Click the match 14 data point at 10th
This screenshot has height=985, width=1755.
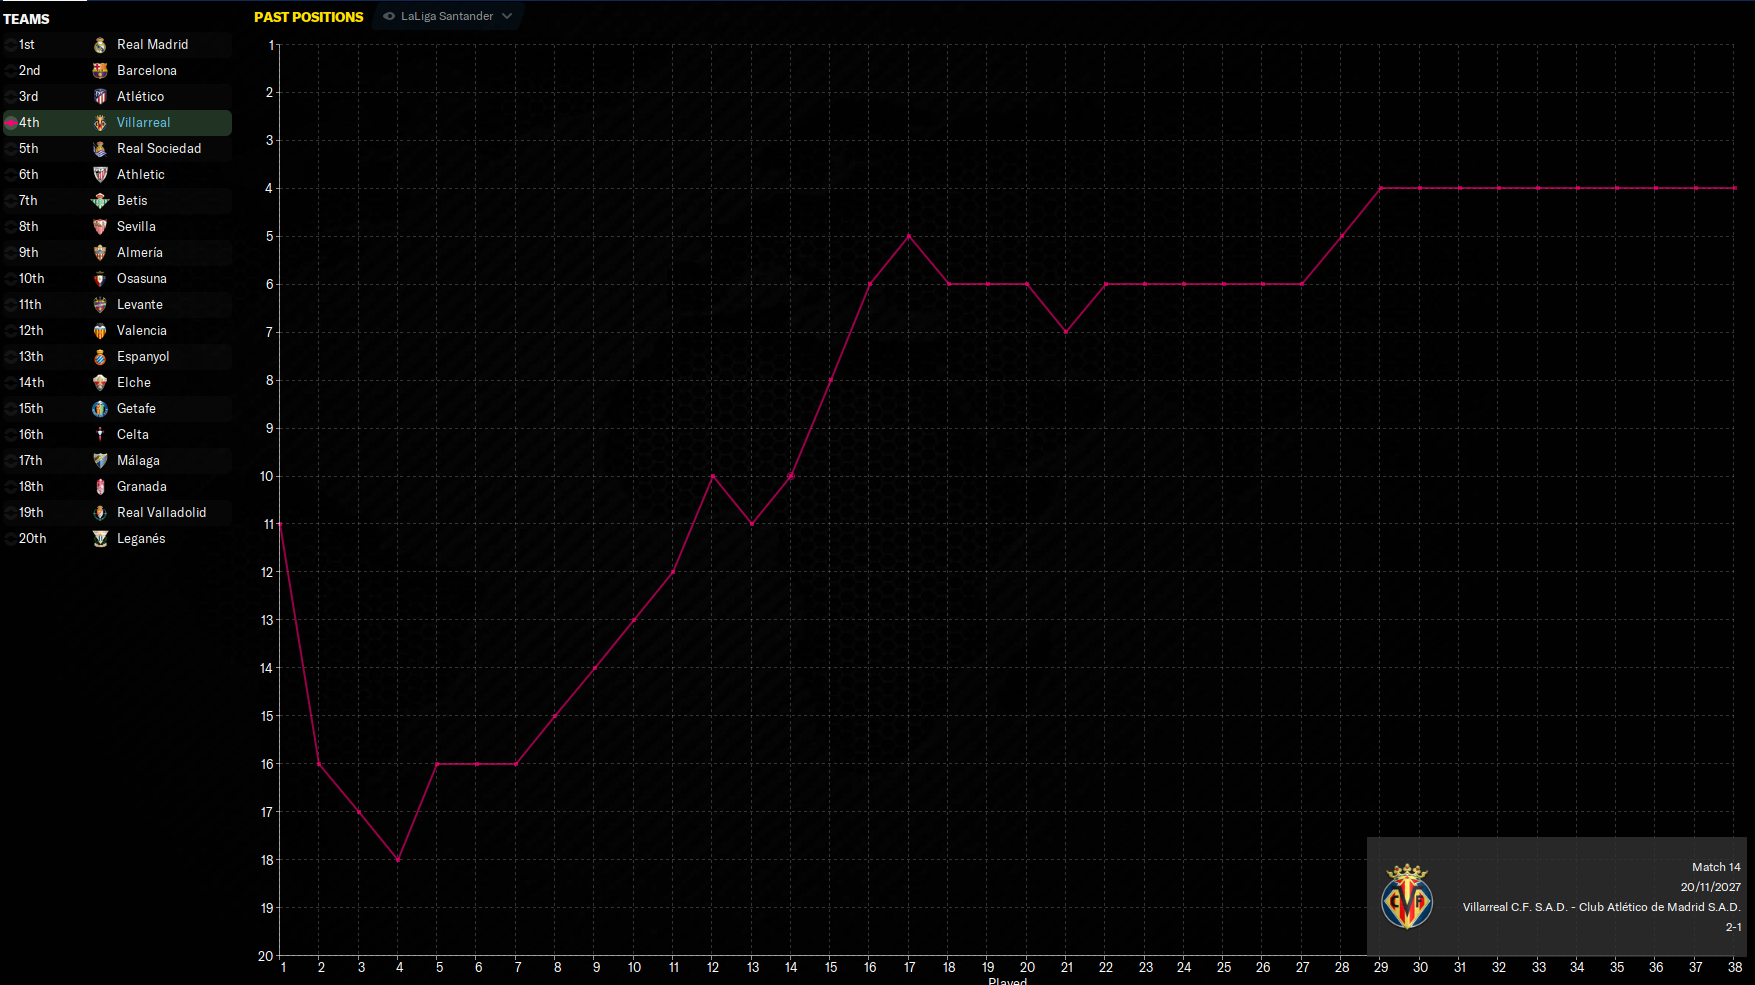791,476
